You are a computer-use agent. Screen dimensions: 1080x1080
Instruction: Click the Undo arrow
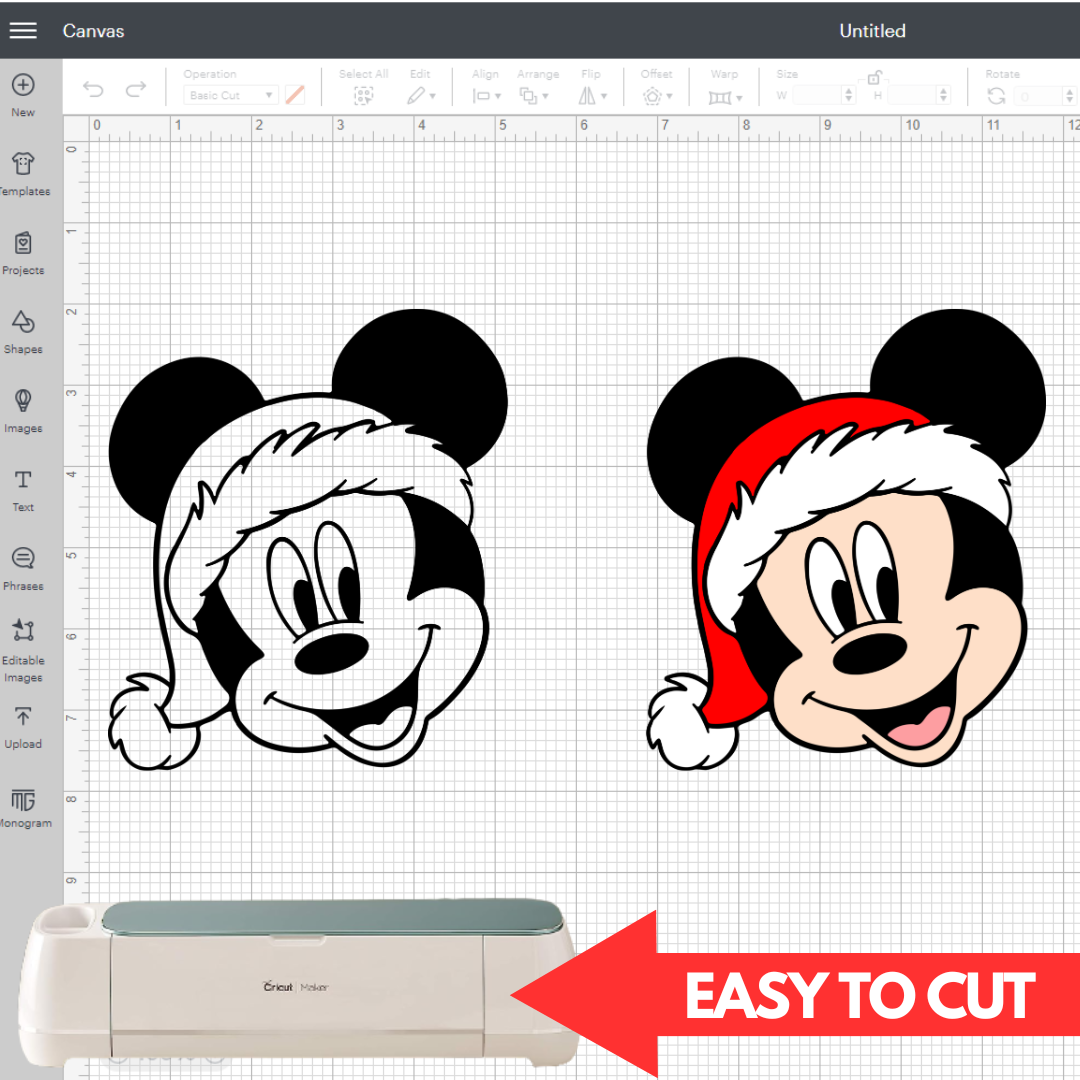[93, 89]
